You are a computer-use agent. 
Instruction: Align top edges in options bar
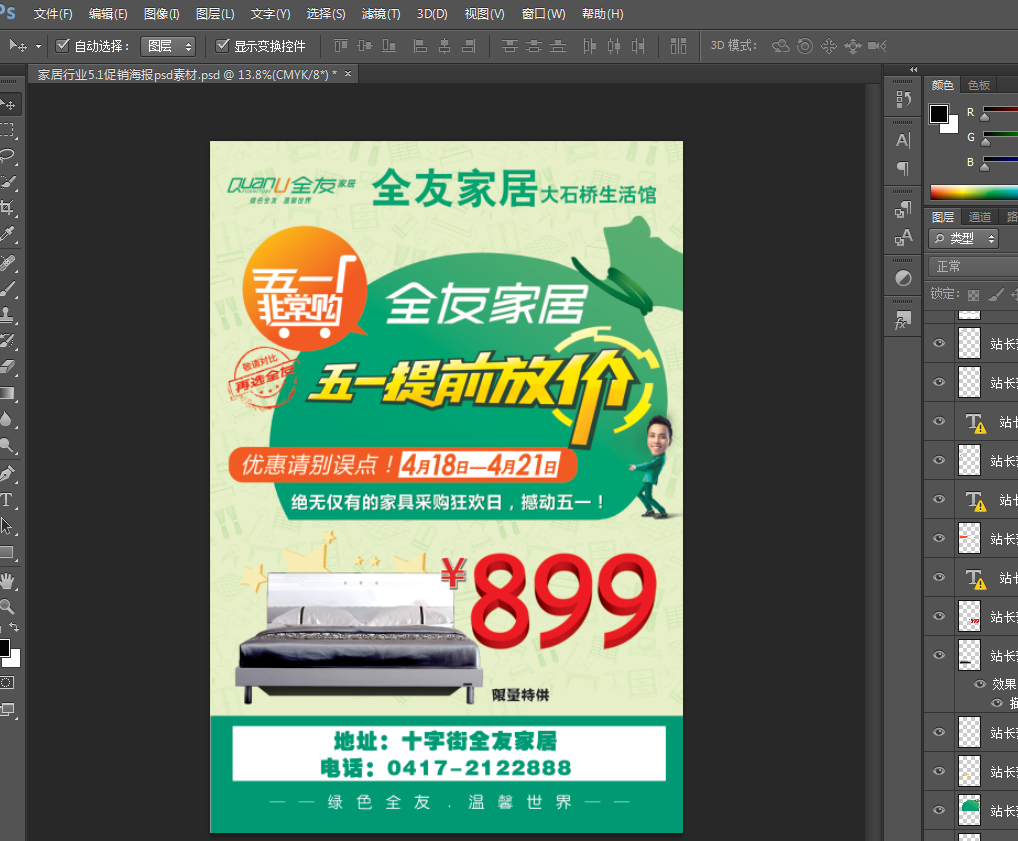pyautogui.click(x=341, y=45)
